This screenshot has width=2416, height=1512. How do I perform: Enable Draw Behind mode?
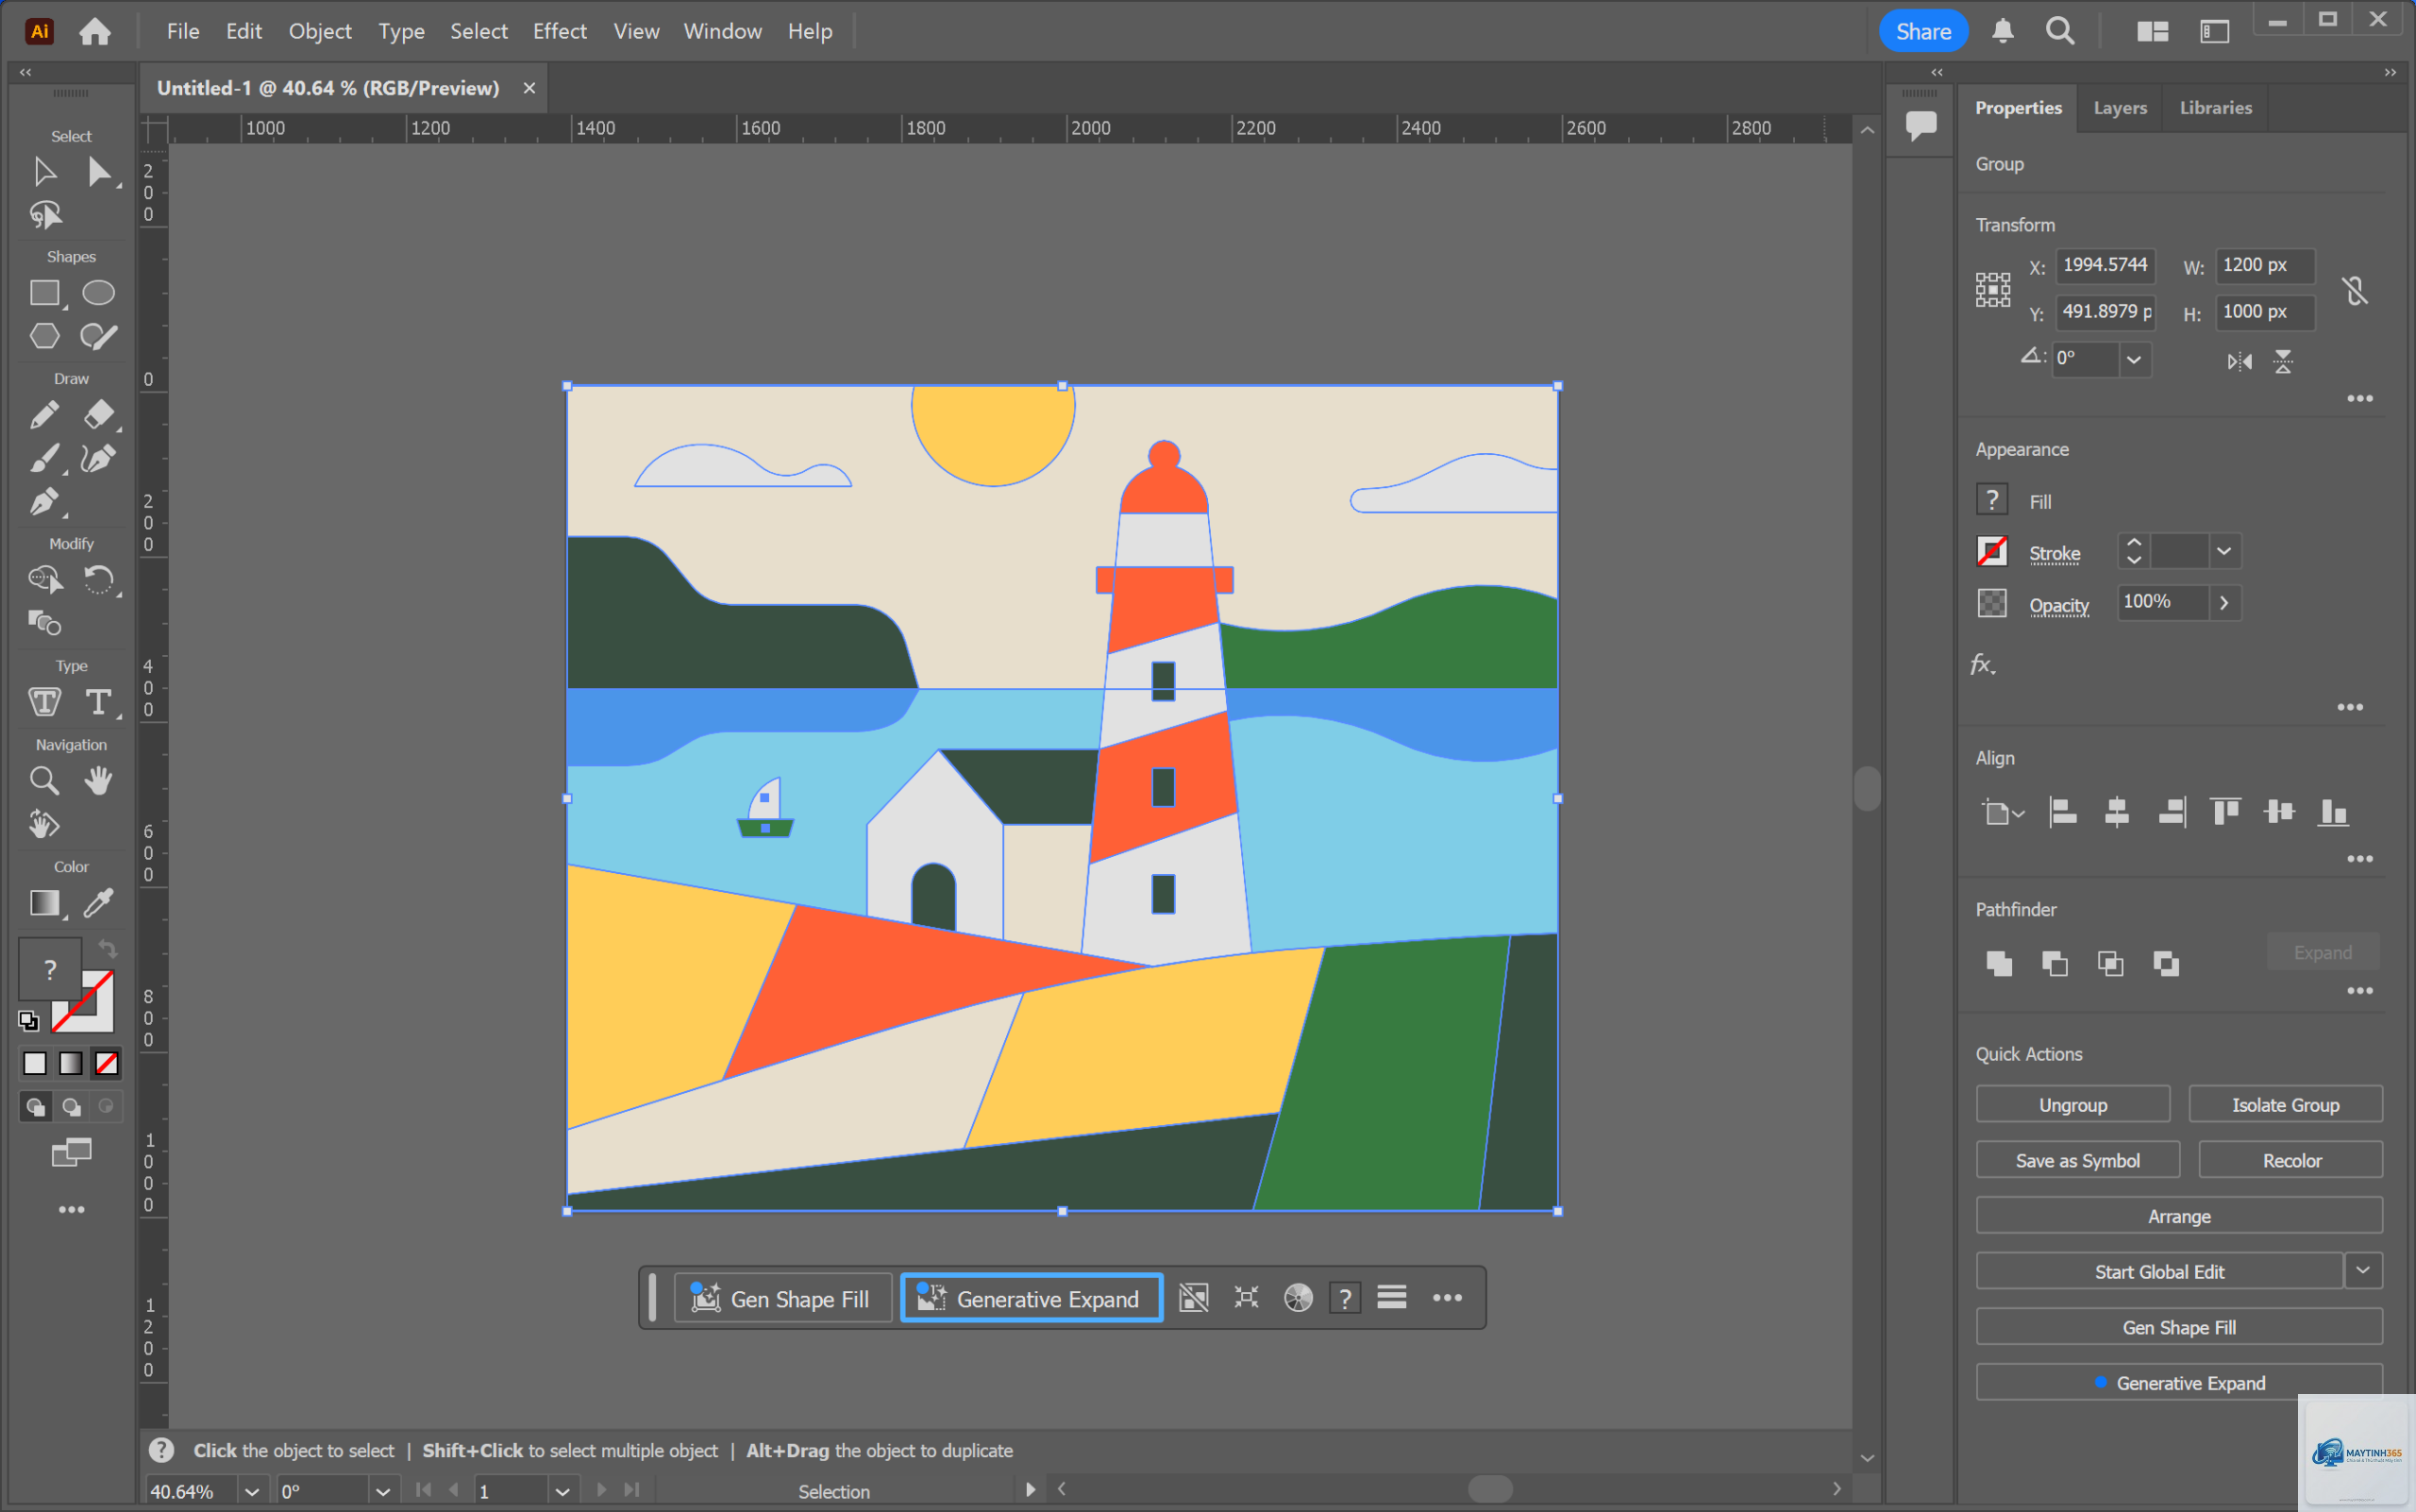(71, 1106)
